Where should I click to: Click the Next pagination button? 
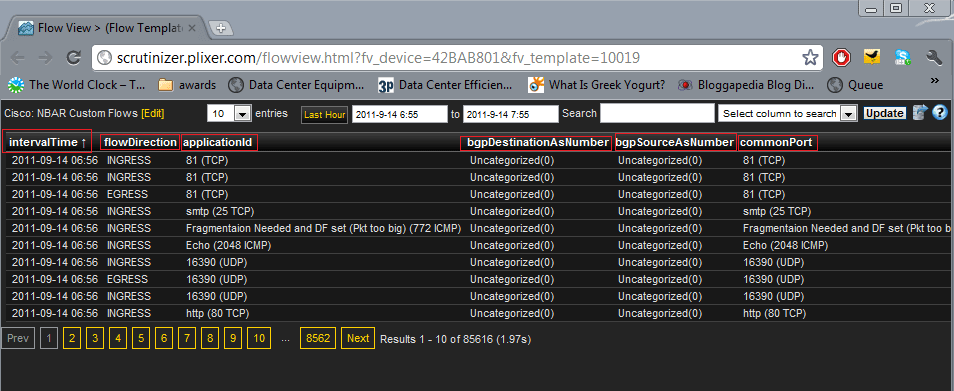coord(358,338)
